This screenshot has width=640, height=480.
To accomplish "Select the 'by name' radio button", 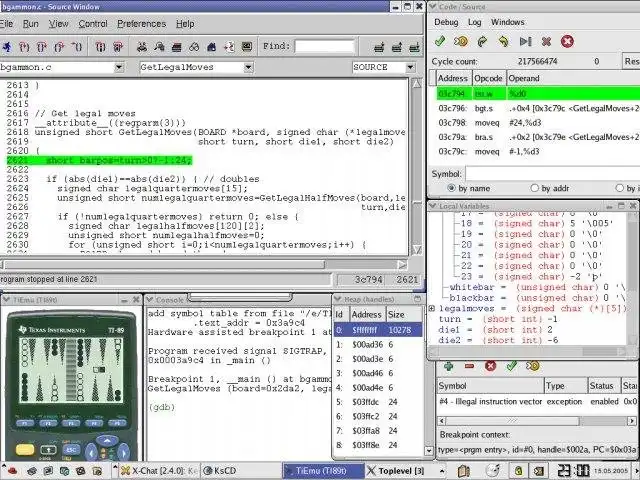I will point(451,188).
